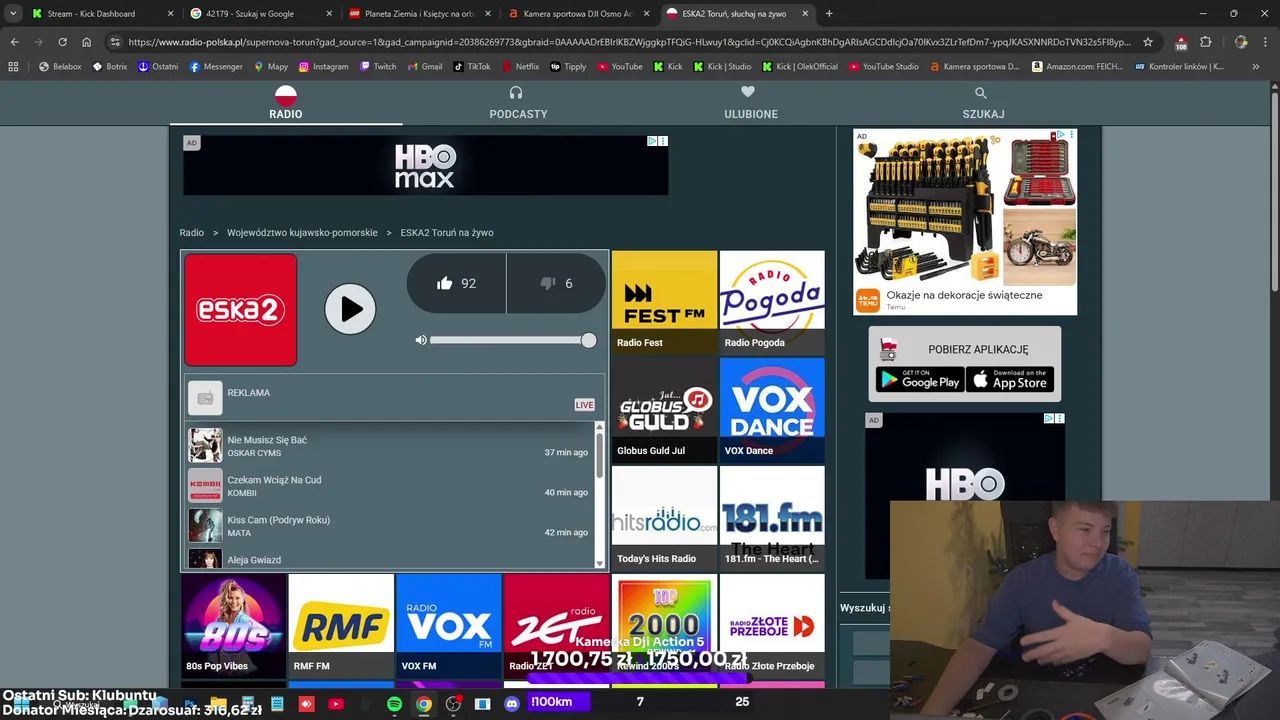Open the HBO Max banner ad

[x=425, y=165]
